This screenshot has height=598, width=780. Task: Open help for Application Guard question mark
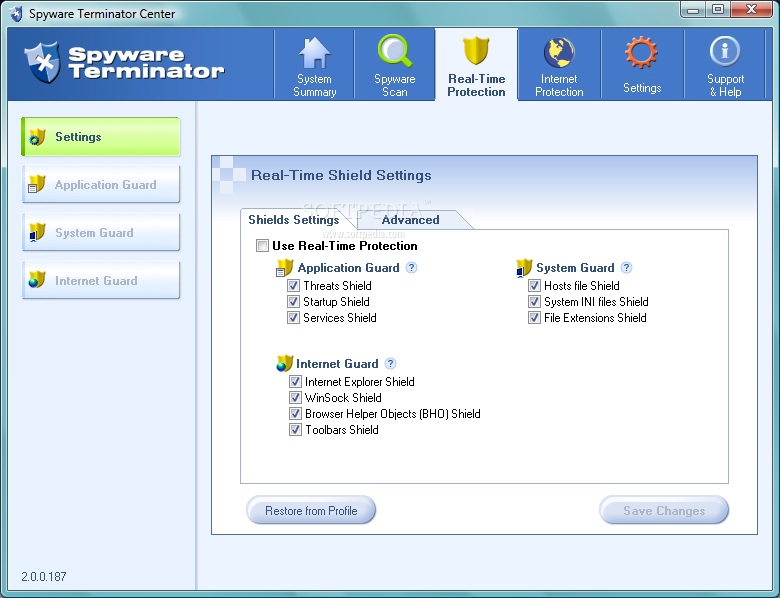point(411,268)
